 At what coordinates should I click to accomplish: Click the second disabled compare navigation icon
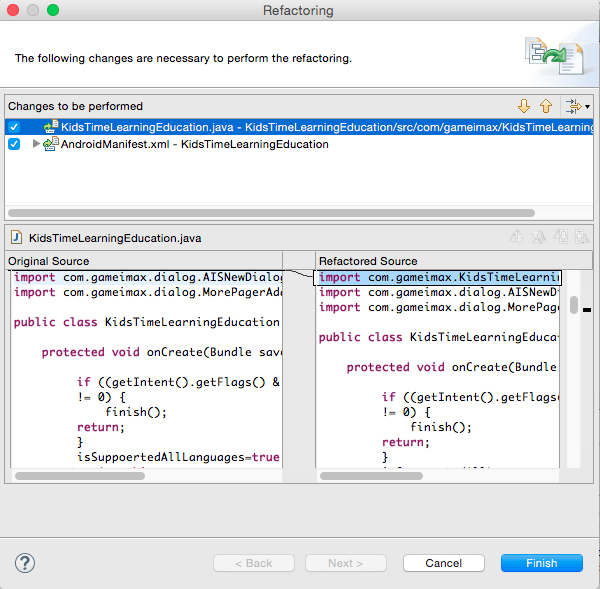click(x=538, y=237)
